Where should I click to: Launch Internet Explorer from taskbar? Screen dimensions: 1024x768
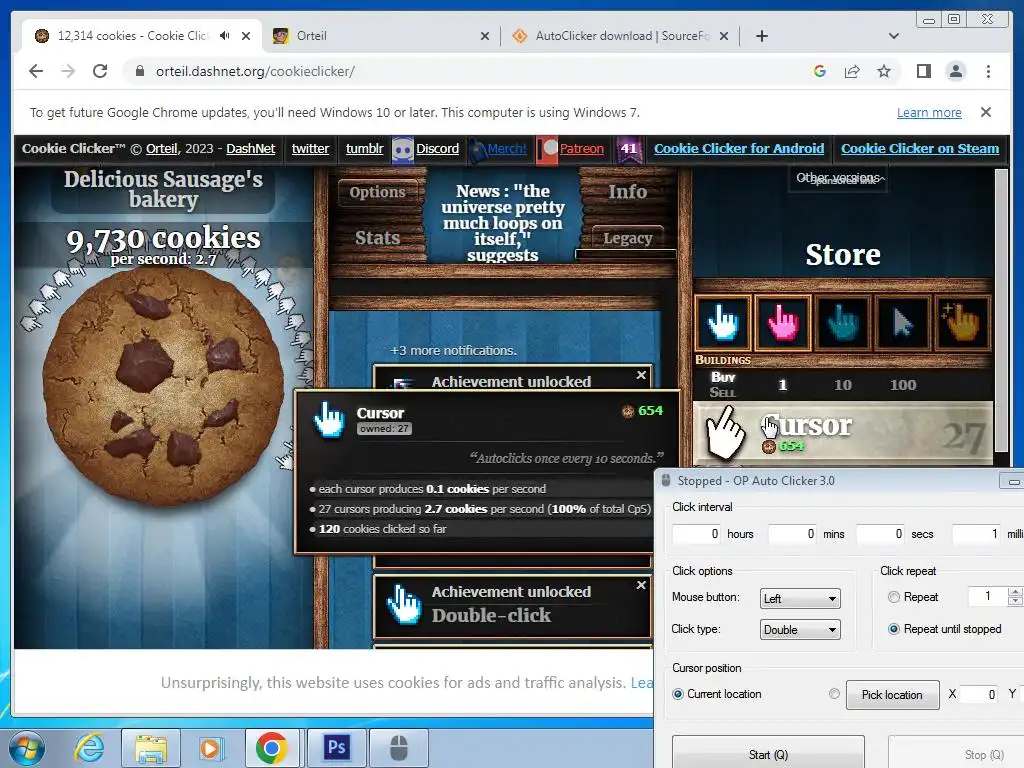89,748
